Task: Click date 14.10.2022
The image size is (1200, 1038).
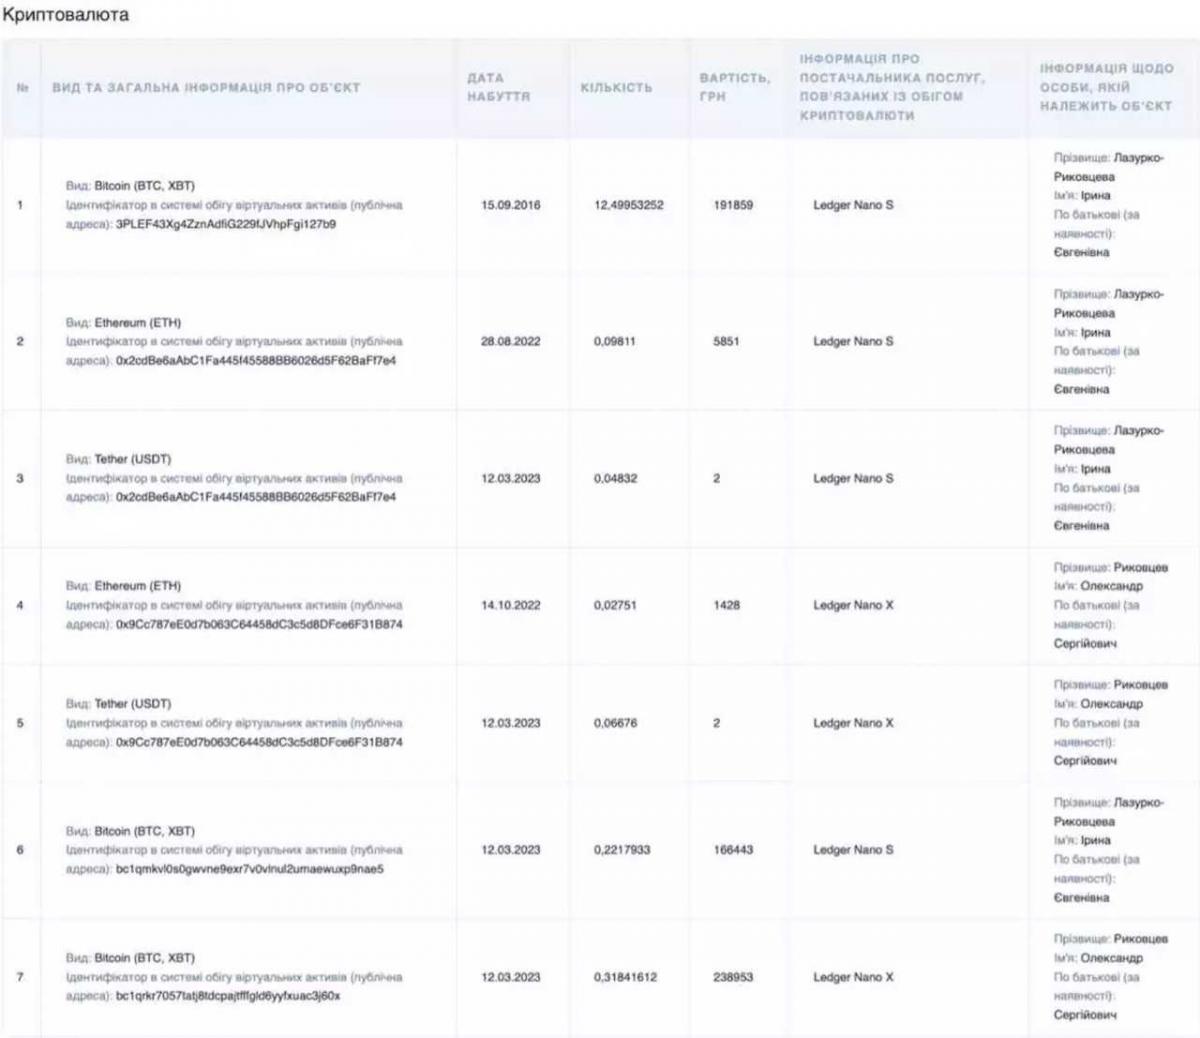Action: 511,605
